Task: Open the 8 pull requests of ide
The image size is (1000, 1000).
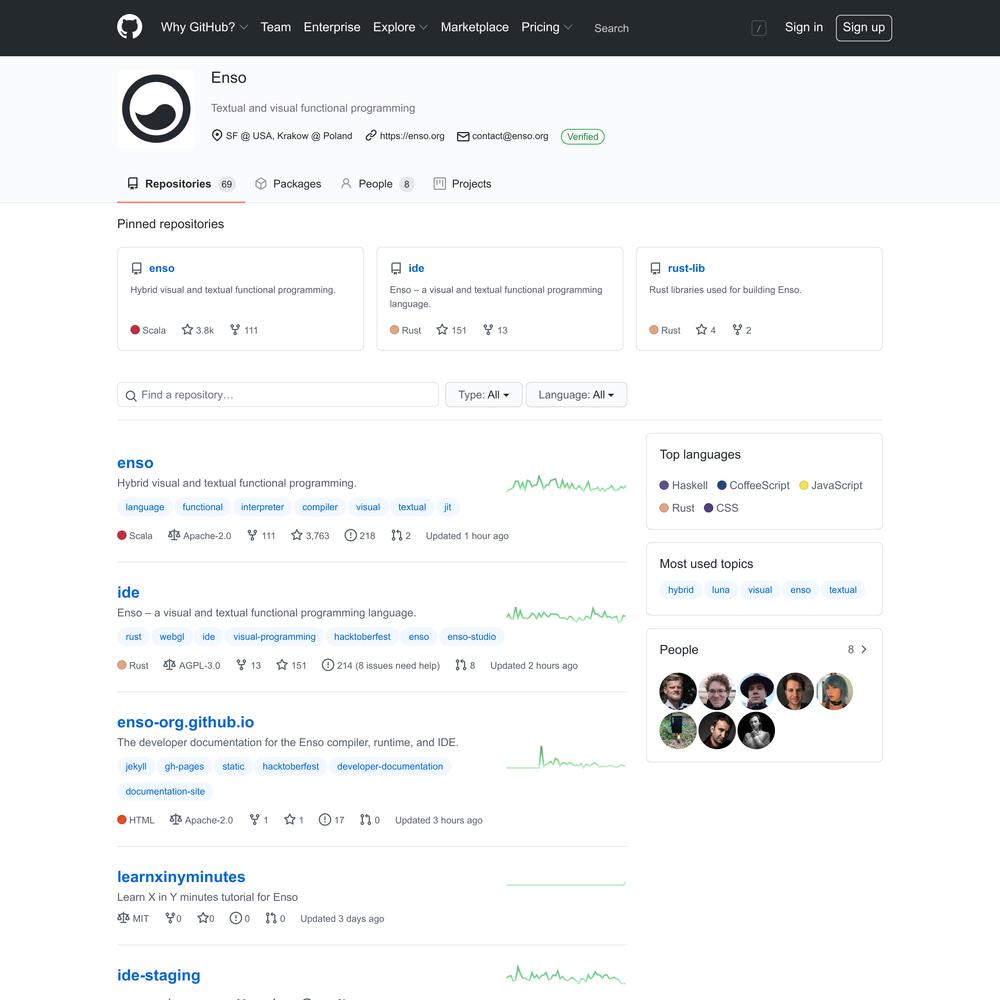Action: [x=466, y=665]
